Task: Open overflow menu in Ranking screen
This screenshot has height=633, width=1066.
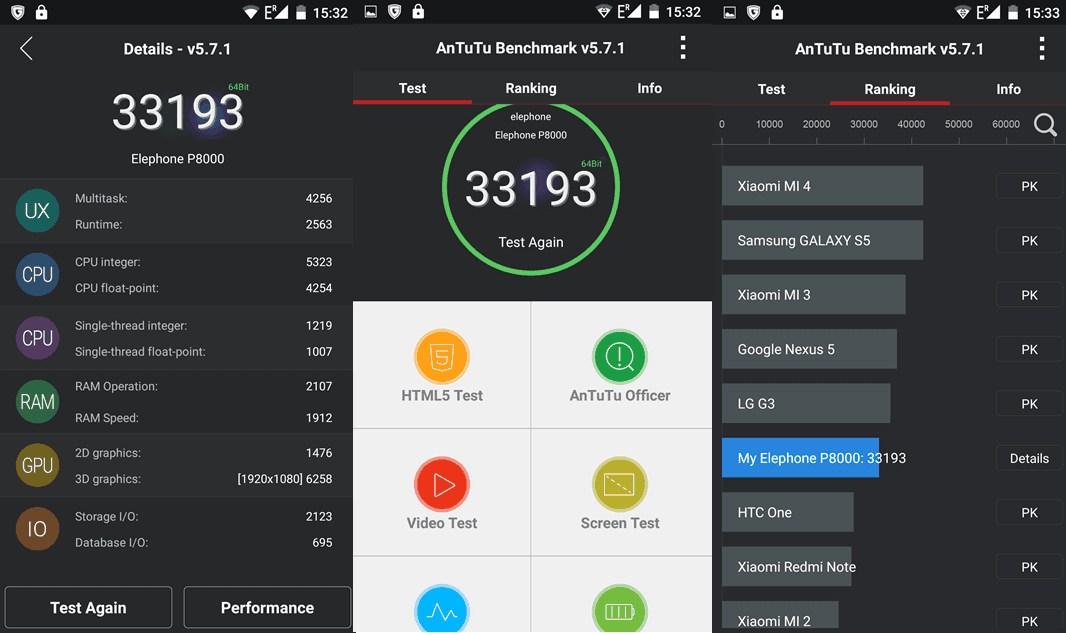Action: [1042, 48]
